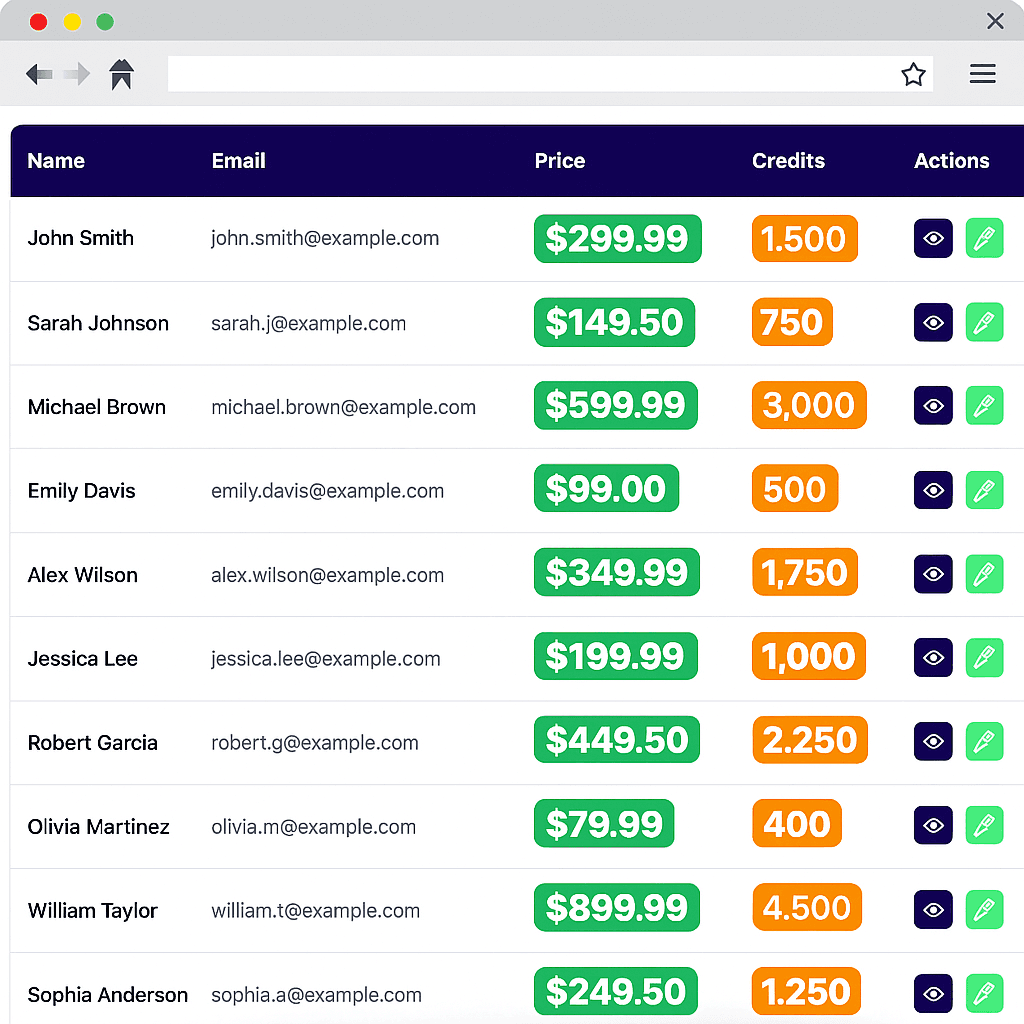1024x1024 pixels.
Task: Click the eye icon in William Taylor's row
Action: [x=933, y=910]
